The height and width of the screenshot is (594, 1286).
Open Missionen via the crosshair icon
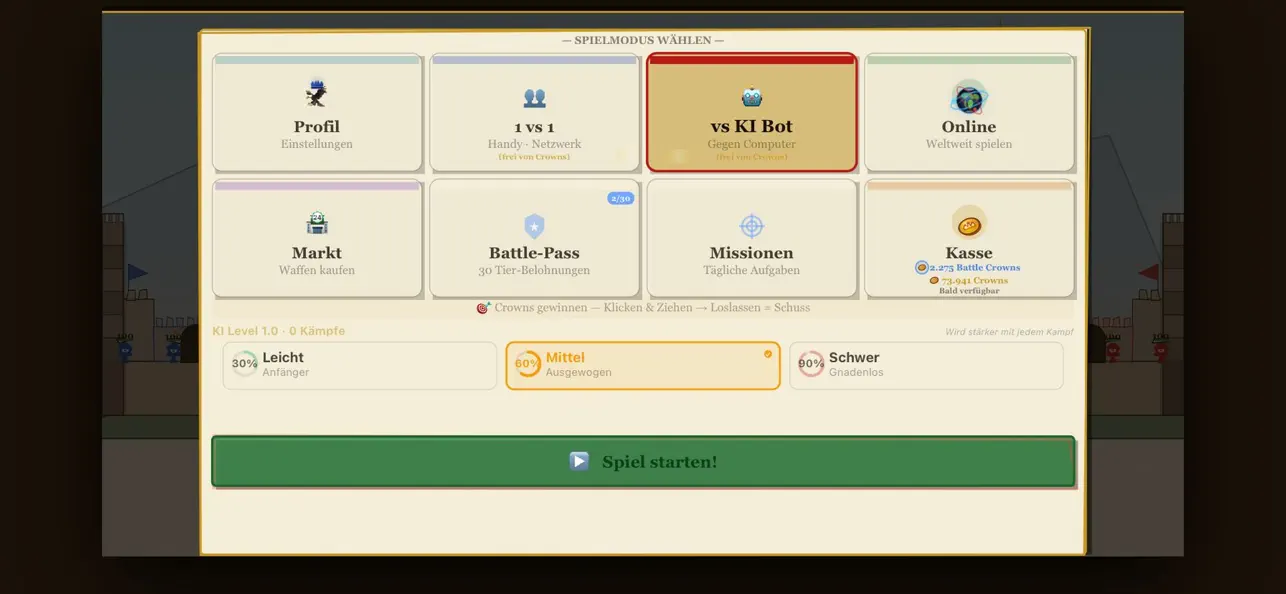point(752,225)
